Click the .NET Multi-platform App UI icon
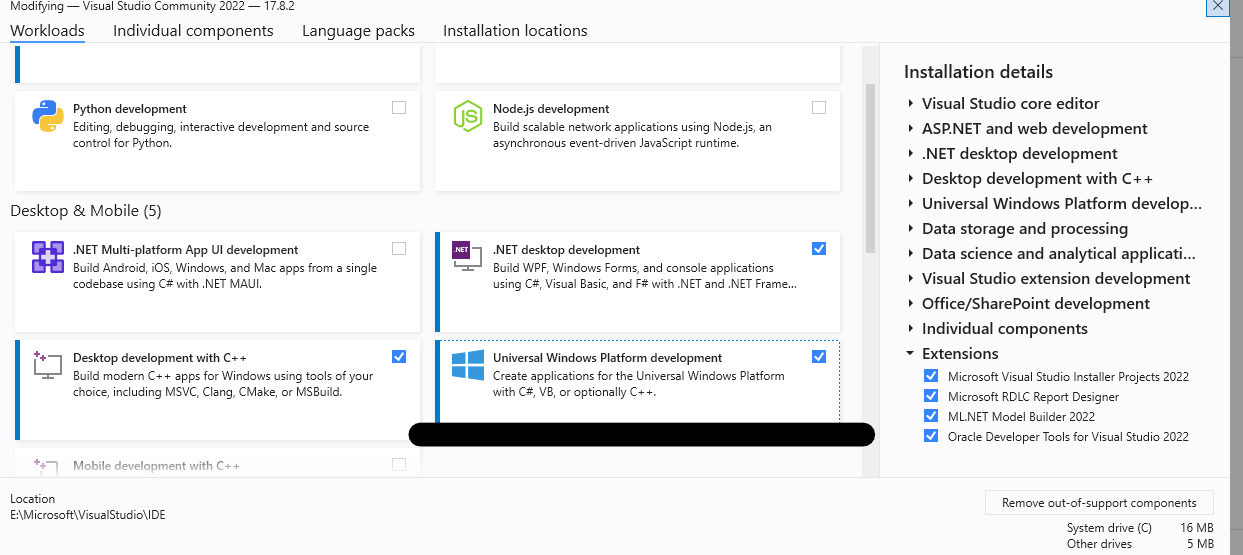Image resolution: width=1243 pixels, height=555 pixels. coord(48,257)
